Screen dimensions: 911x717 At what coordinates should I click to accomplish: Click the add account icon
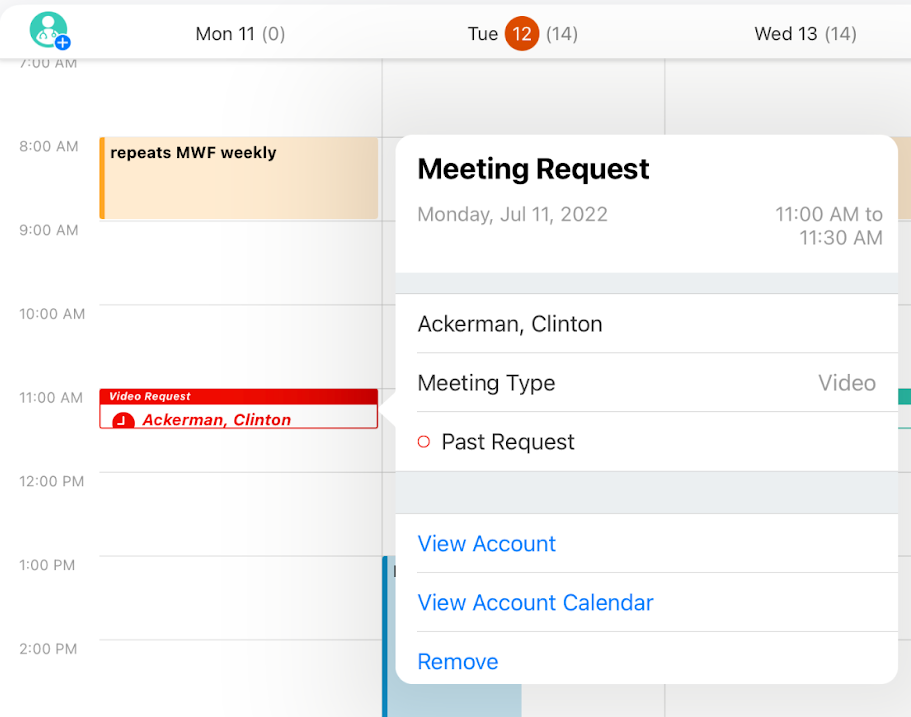click(x=49, y=31)
